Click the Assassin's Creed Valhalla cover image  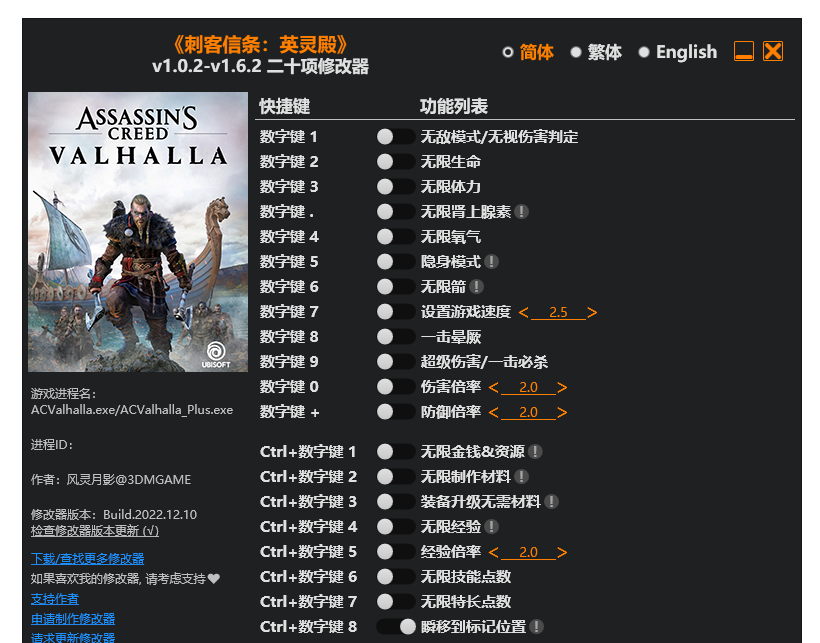(138, 232)
